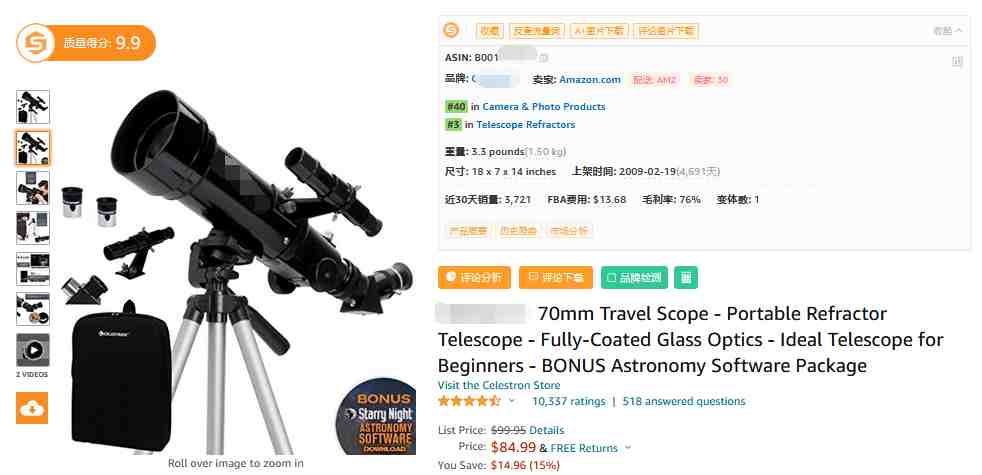Click the green 品牌检测 brand check button
This screenshot has width=982, height=475.
pyautogui.click(x=634, y=278)
